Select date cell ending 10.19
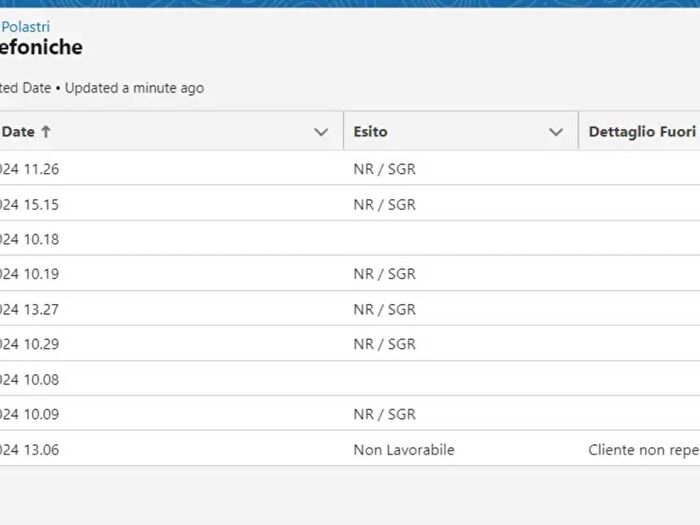Screen dimensions: 700x525 29,274
